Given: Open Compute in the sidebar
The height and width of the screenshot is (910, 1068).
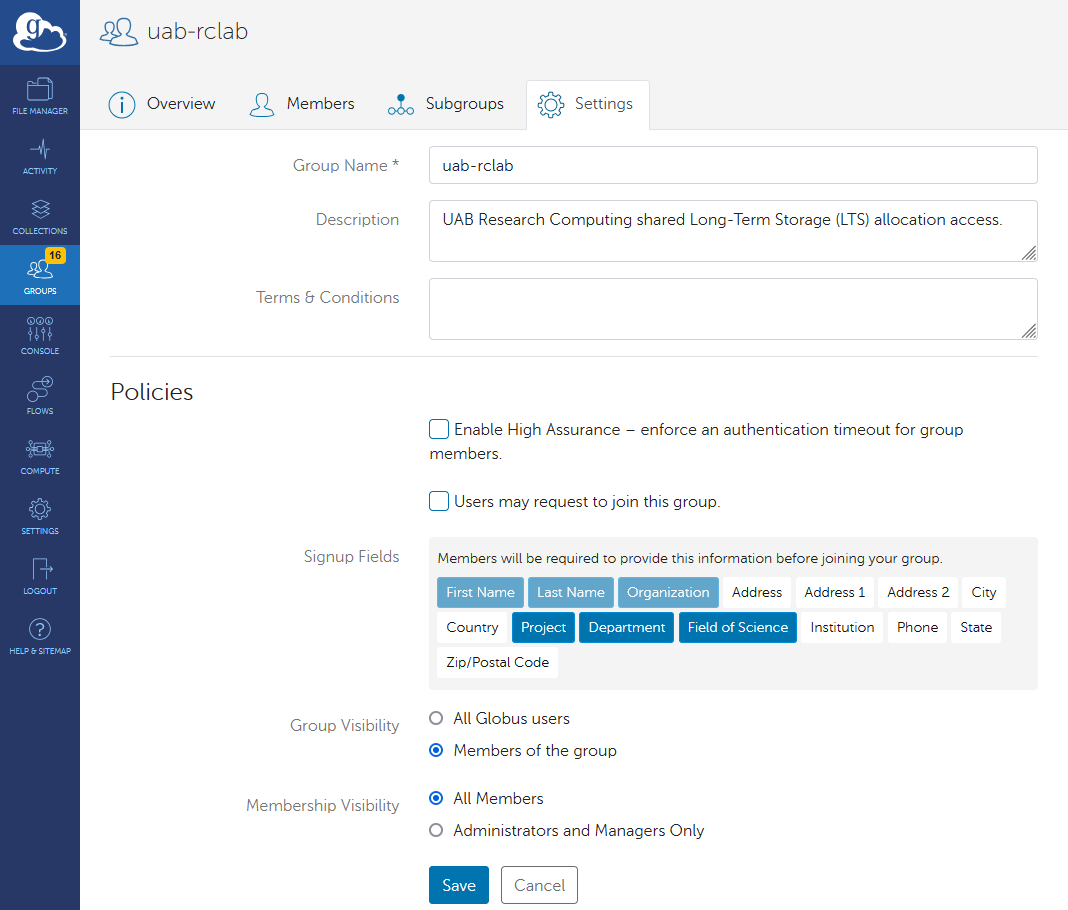Looking at the screenshot, I should (x=40, y=456).
